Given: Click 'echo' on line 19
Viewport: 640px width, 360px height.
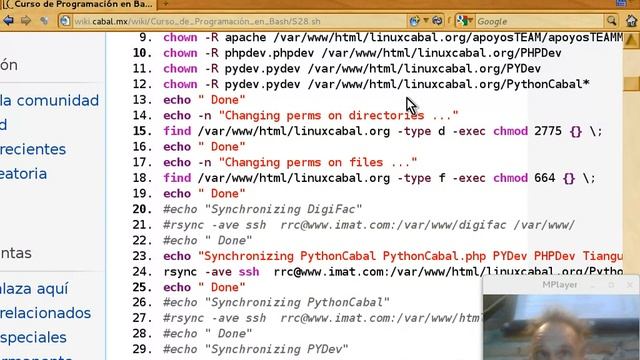Looking at the screenshot, I should click(x=177, y=194).
